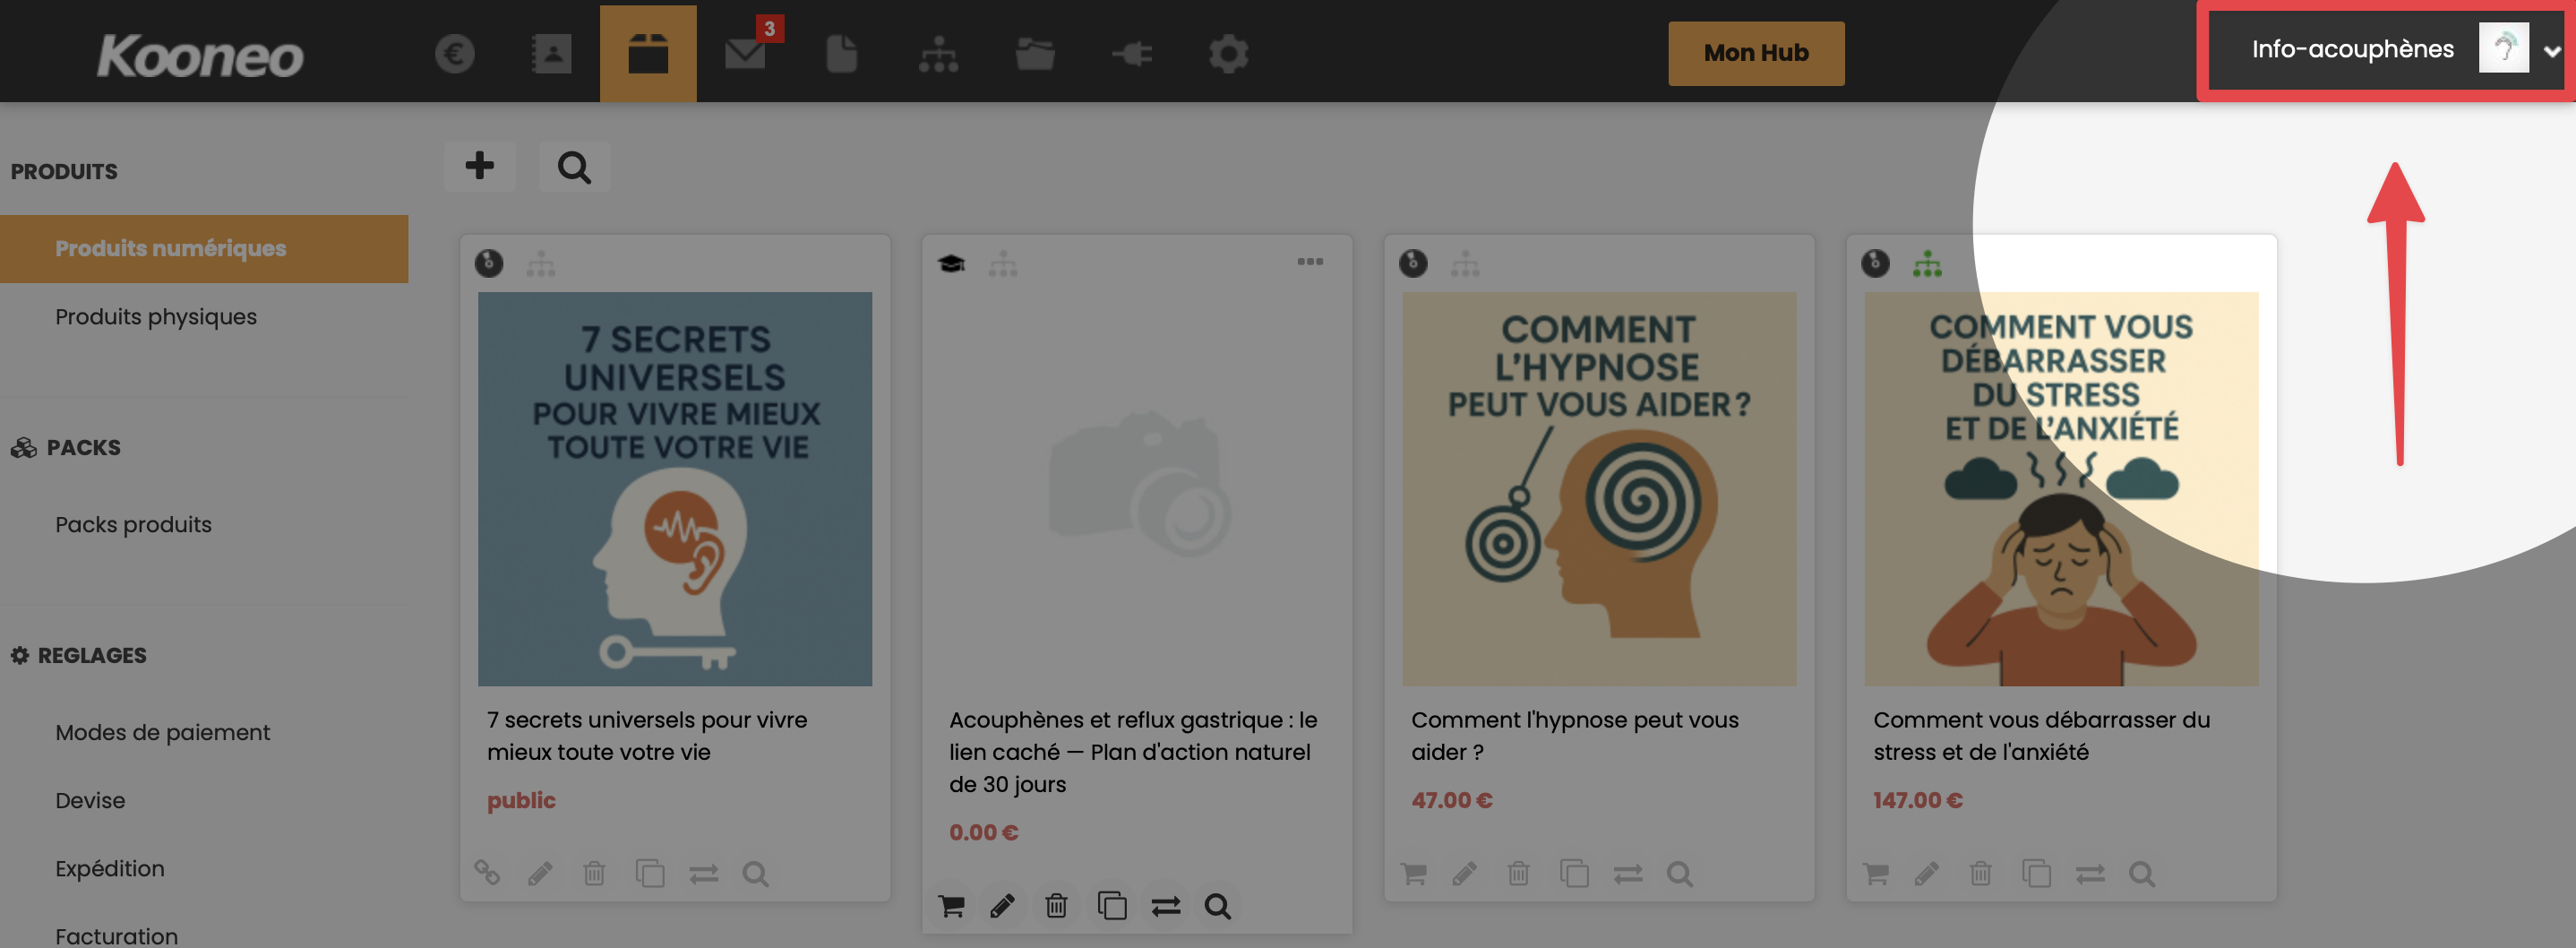Image resolution: width=2576 pixels, height=948 pixels.
Task: Open the three-dot menu on the Acouphènes card
Action: tap(1310, 262)
